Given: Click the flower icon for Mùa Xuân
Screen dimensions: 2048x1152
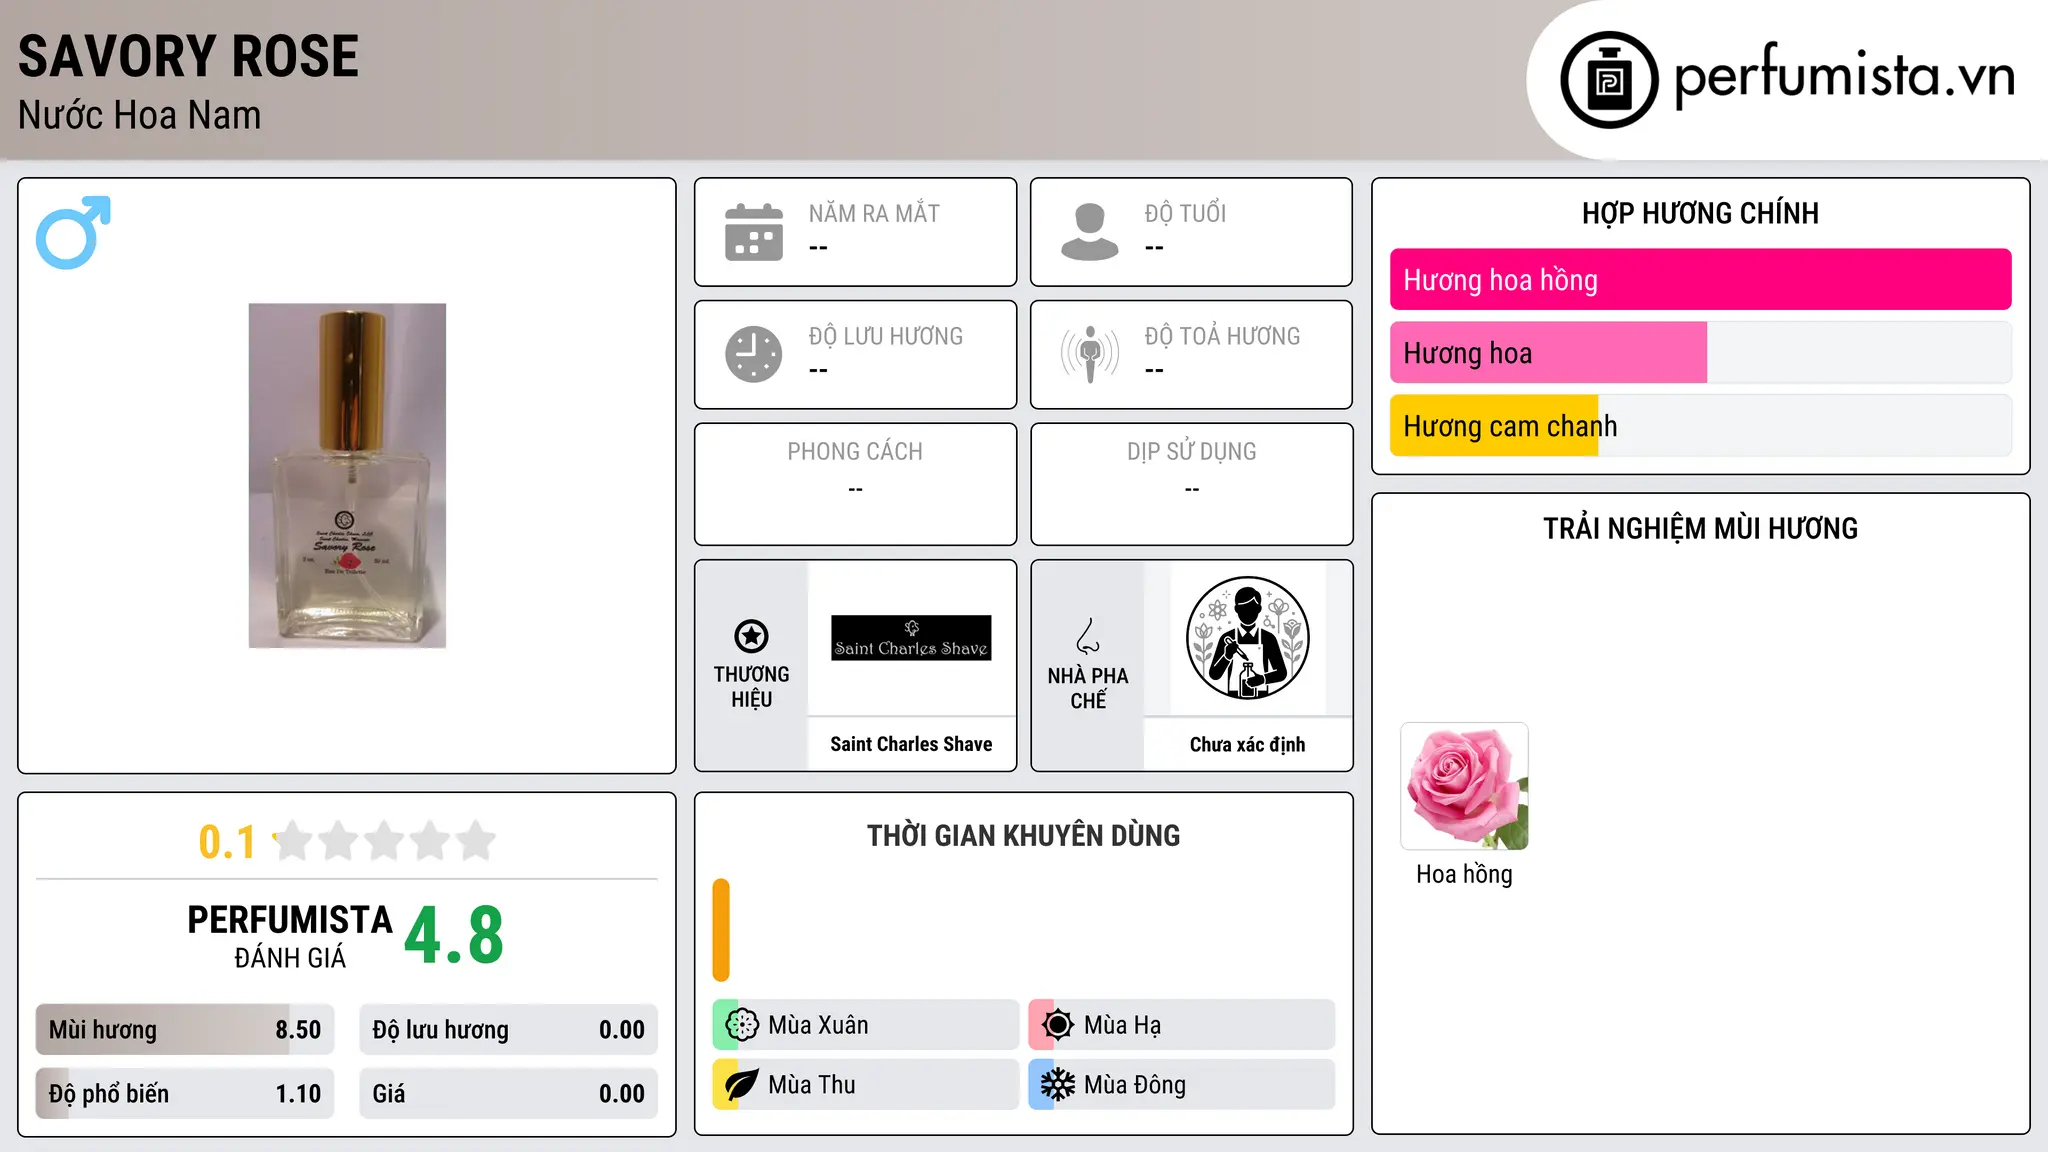Looking at the screenshot, I should pos(742,1025).
